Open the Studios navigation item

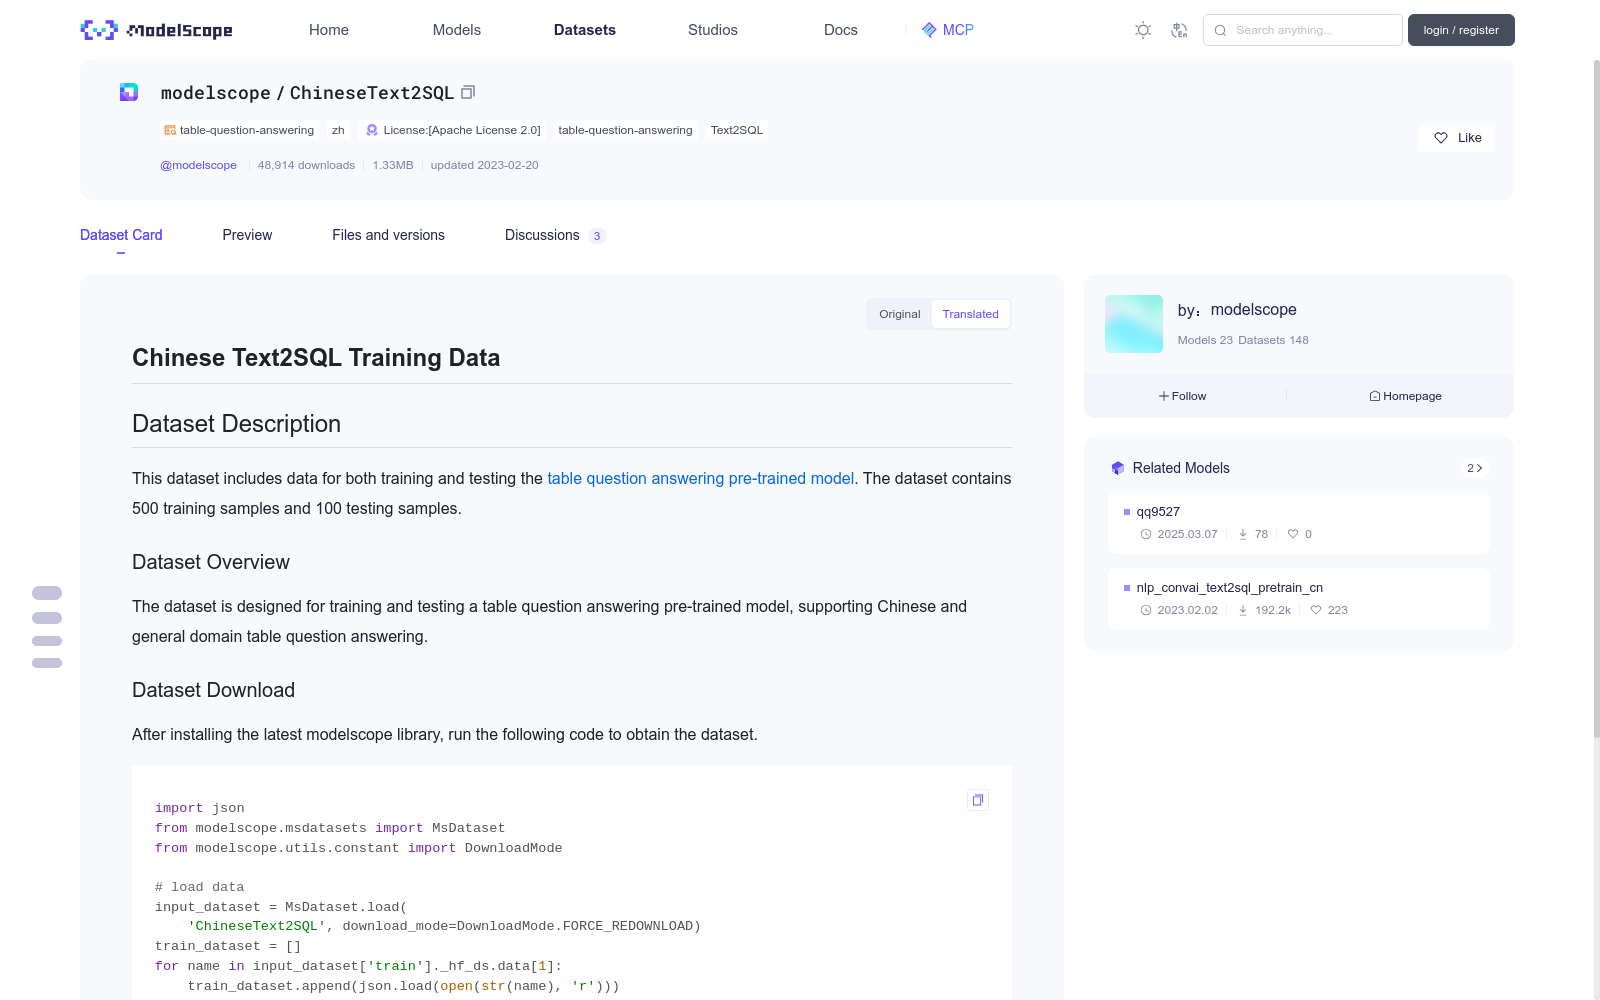point(713,30)
